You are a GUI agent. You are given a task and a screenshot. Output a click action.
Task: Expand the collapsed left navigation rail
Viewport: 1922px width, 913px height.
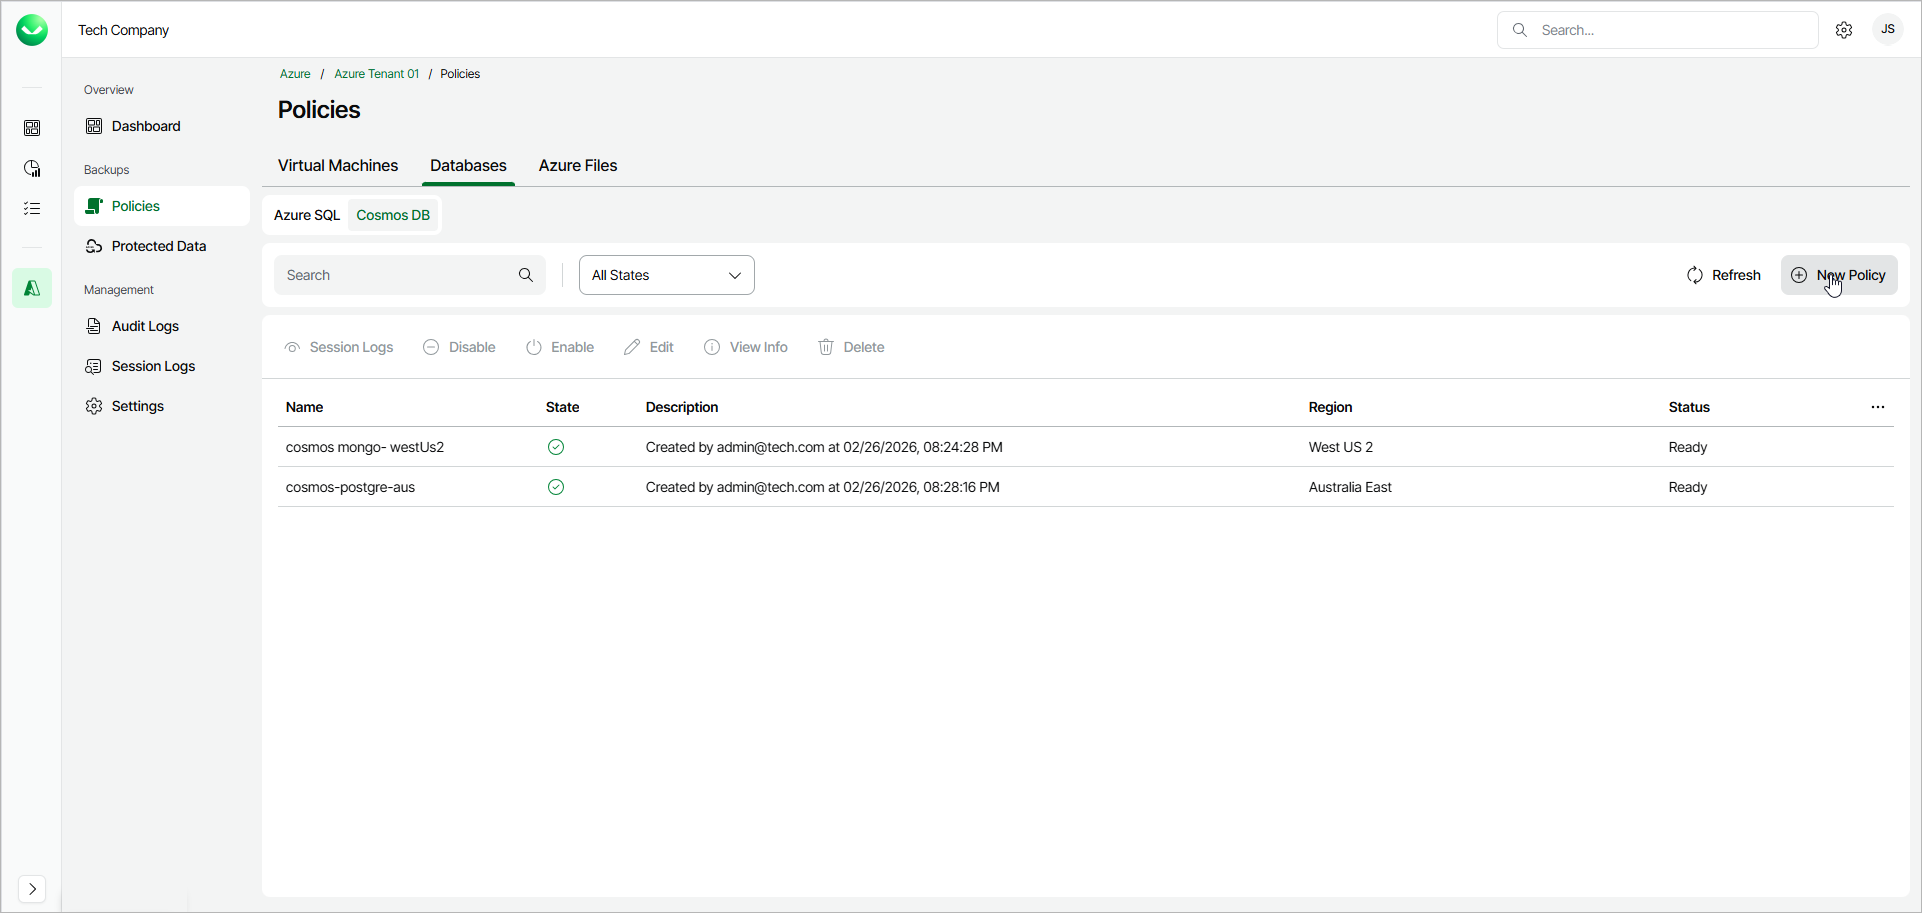pos(32,889)
